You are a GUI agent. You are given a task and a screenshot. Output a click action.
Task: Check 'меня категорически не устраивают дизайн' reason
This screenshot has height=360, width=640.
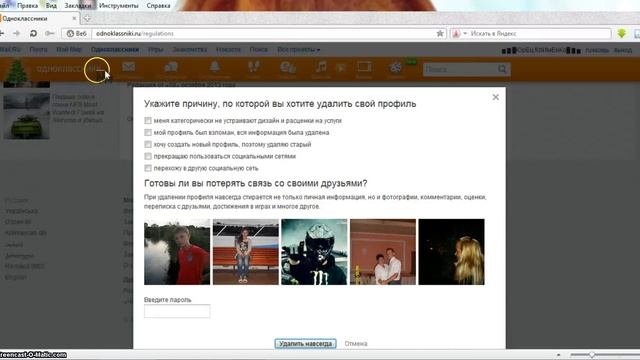(148, 121)
